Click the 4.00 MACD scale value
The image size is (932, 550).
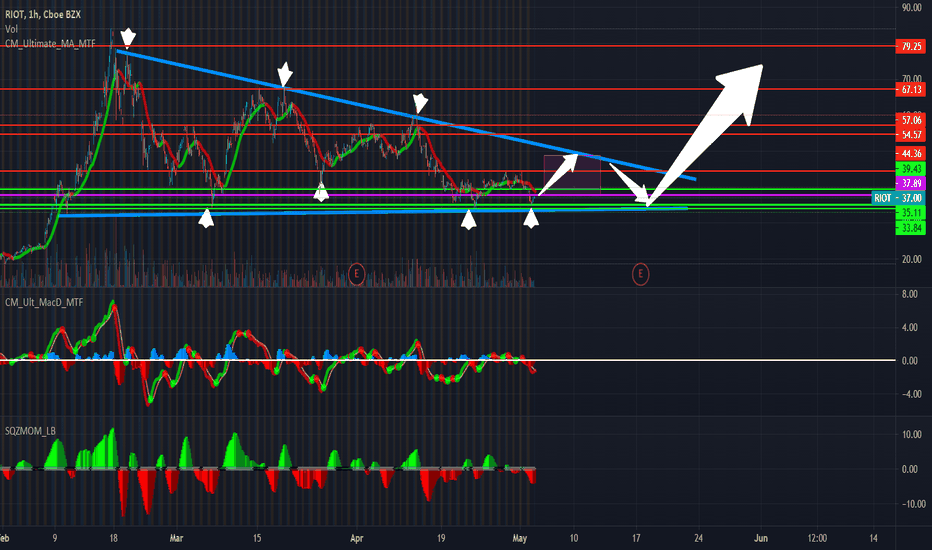tap(909, 328)
